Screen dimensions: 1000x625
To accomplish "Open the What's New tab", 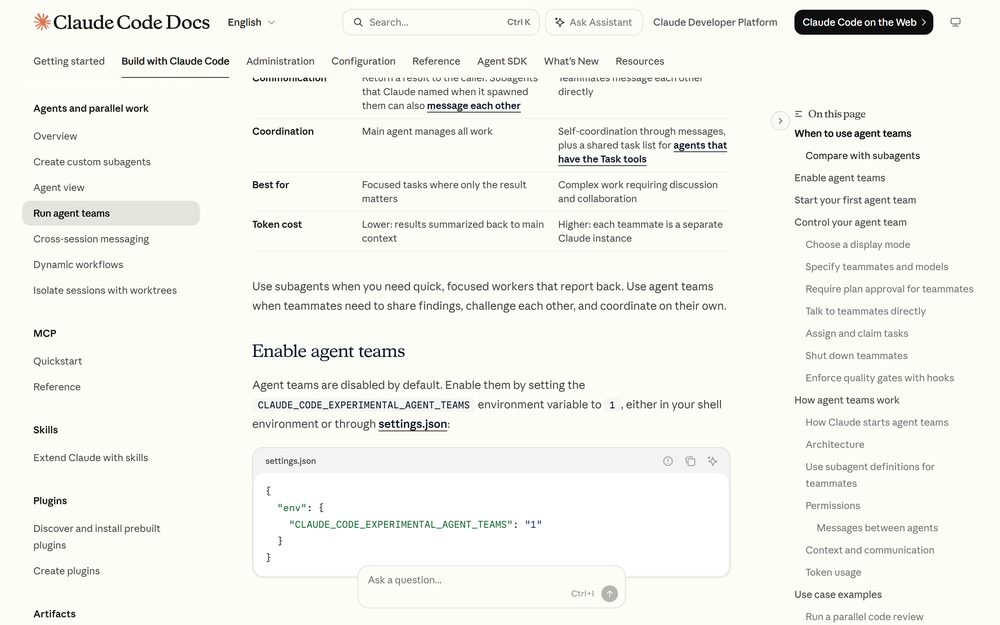I will click(571, 61).
